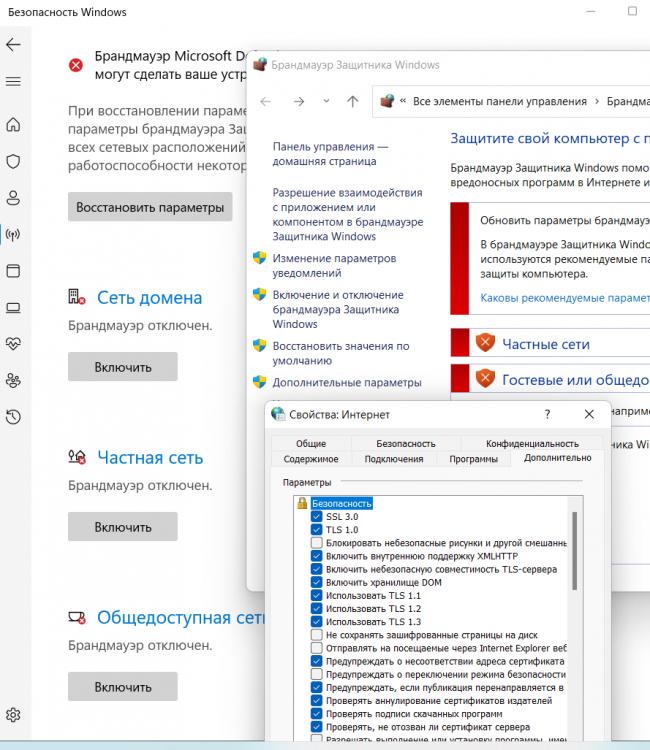650x750 pixels.
Task: Check Блокировать небезопасные рисунки checkbox
Action: tap(316, 543)
